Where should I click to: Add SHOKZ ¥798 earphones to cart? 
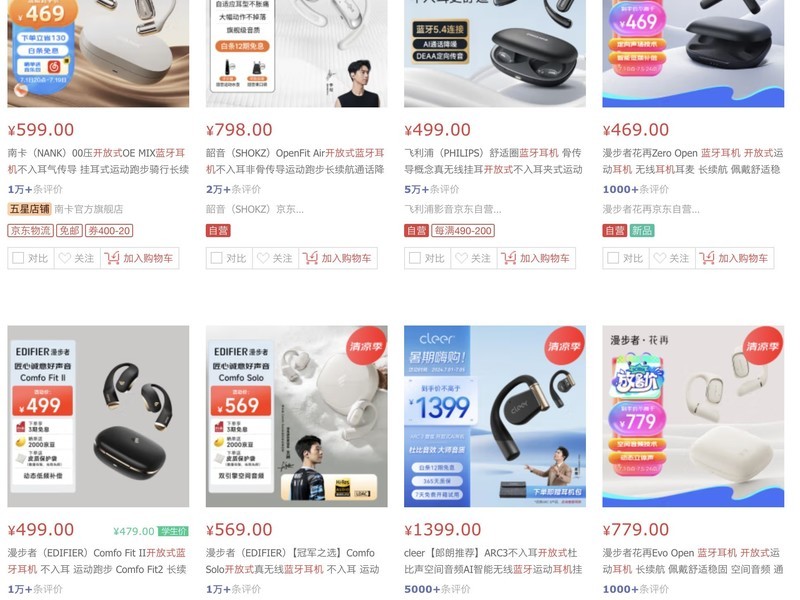(x=338, y=258)
